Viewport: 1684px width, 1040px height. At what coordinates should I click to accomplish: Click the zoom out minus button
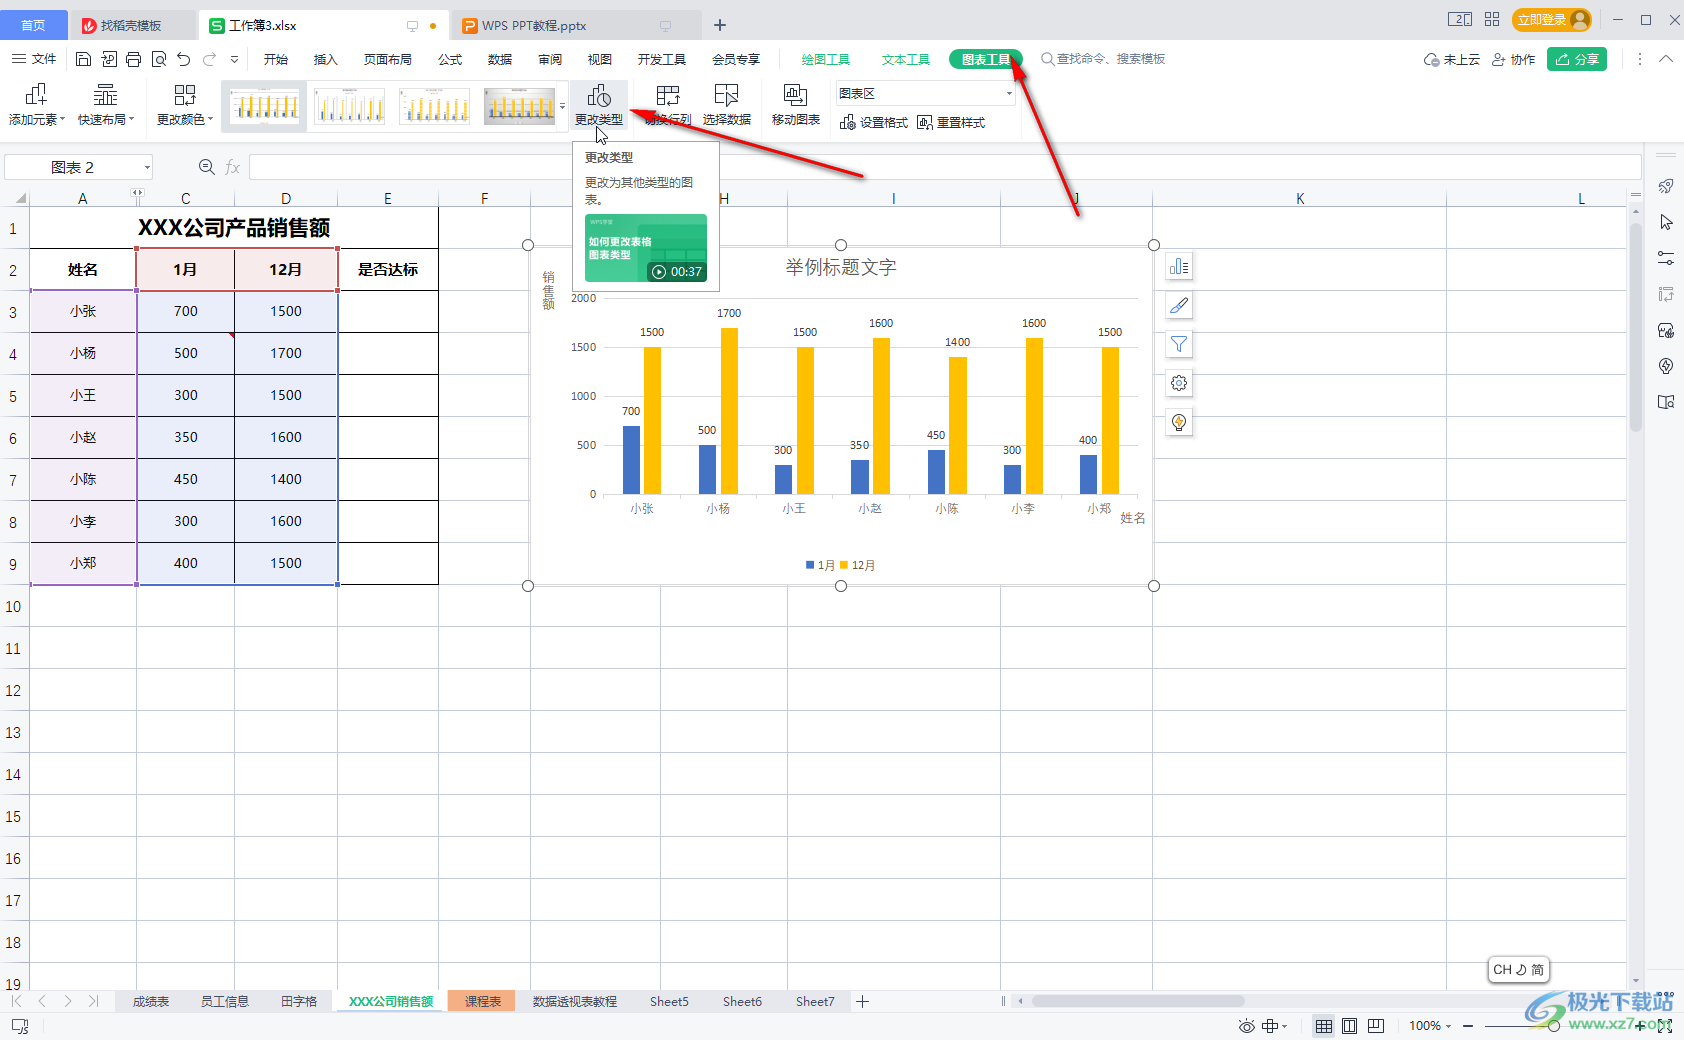1468,1026
